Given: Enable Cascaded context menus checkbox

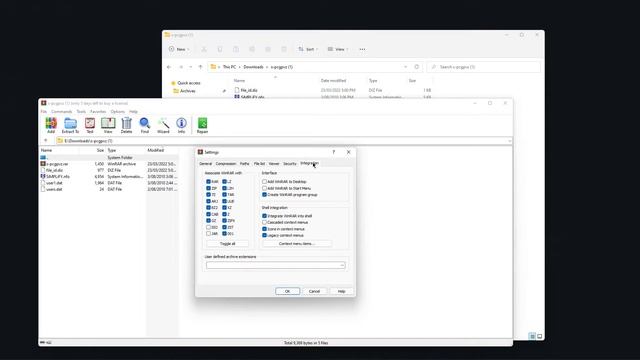Looking at the screenshot, I should 264,222.
